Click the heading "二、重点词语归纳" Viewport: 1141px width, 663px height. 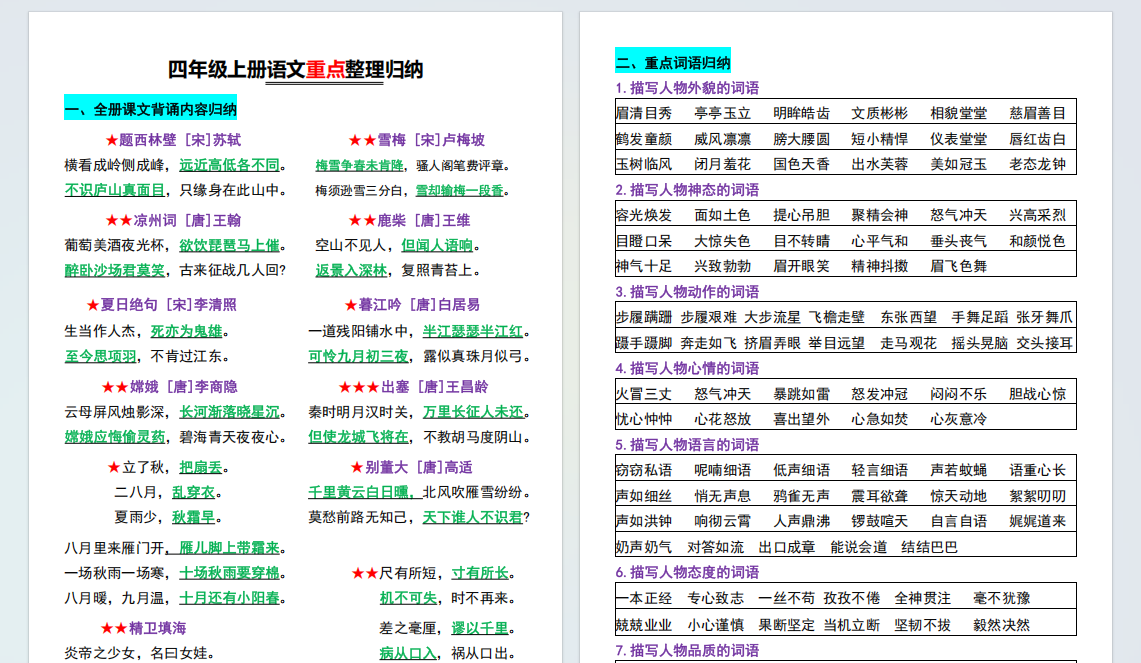(673, 63)
